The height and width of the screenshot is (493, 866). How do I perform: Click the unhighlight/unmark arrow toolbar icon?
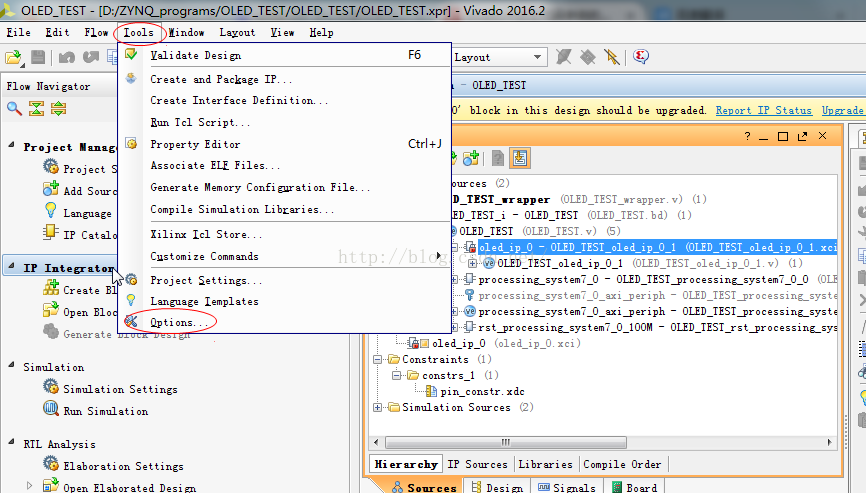[x=611, y=56]
